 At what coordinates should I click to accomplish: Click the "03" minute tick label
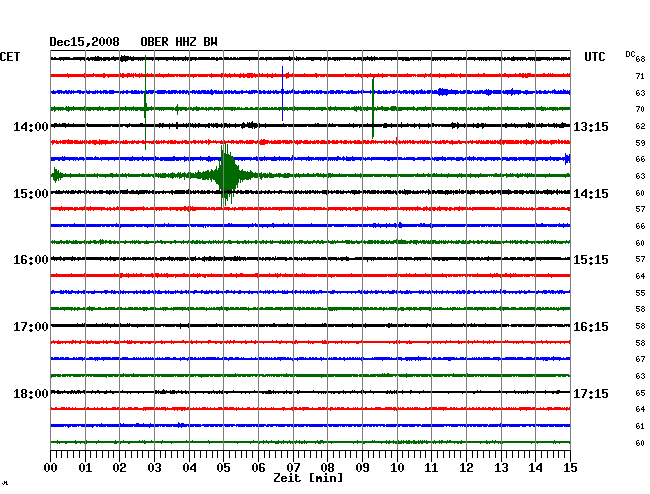[154, 468]
